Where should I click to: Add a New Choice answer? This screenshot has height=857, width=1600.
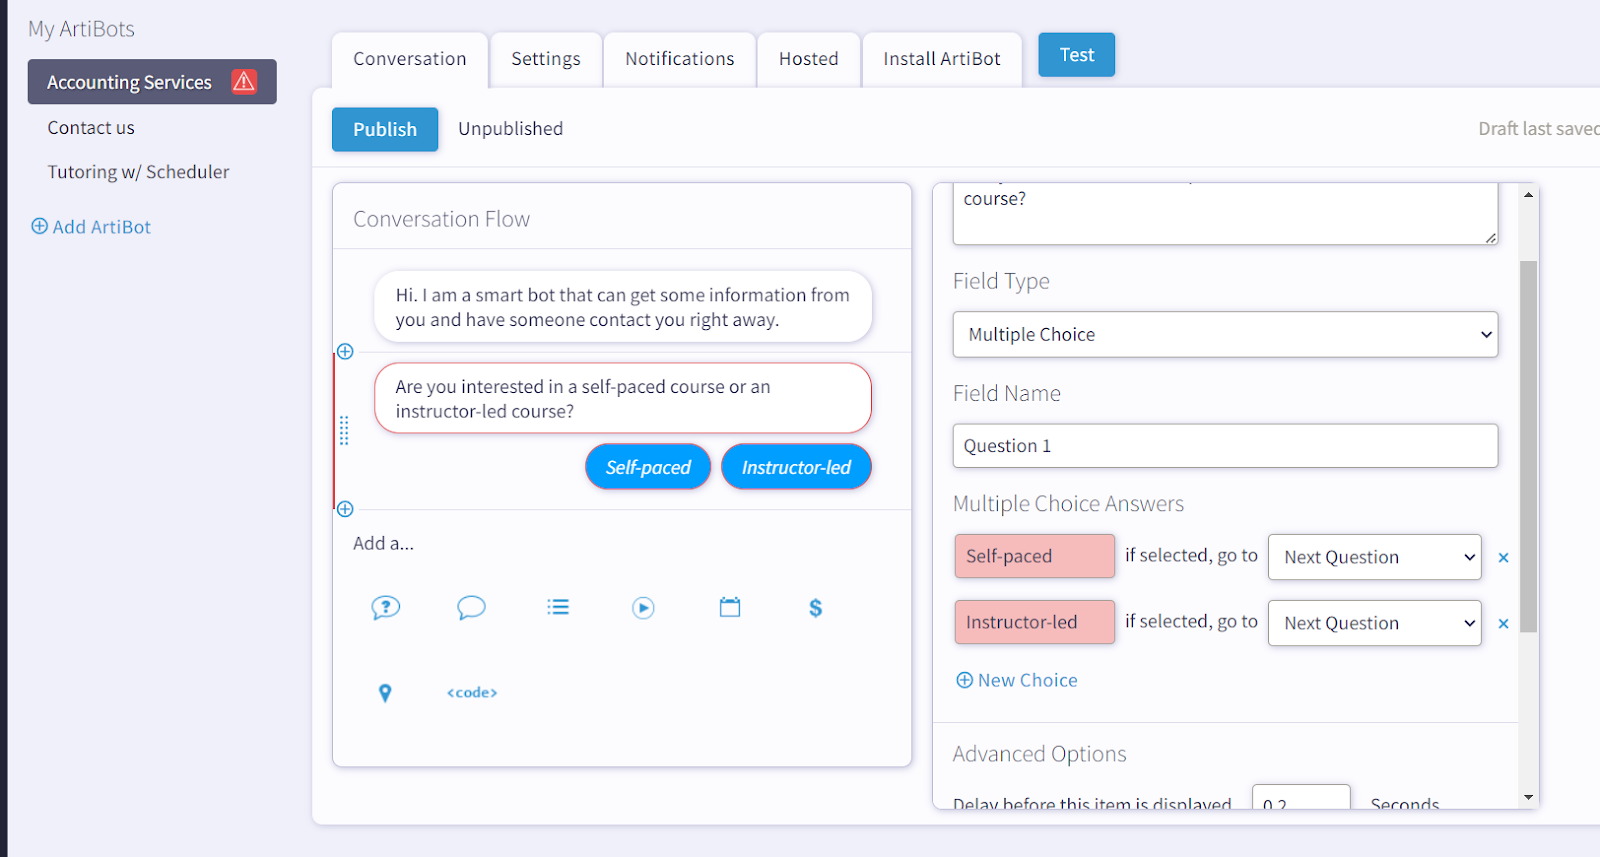pos(1017,680)
